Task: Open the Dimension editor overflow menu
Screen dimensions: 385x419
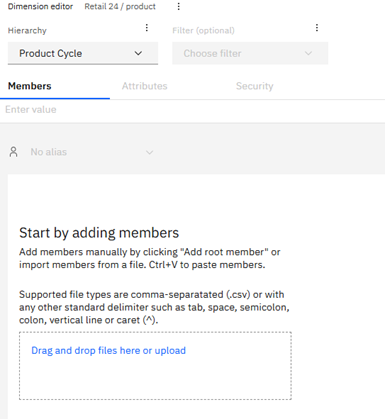Action: 179,6
